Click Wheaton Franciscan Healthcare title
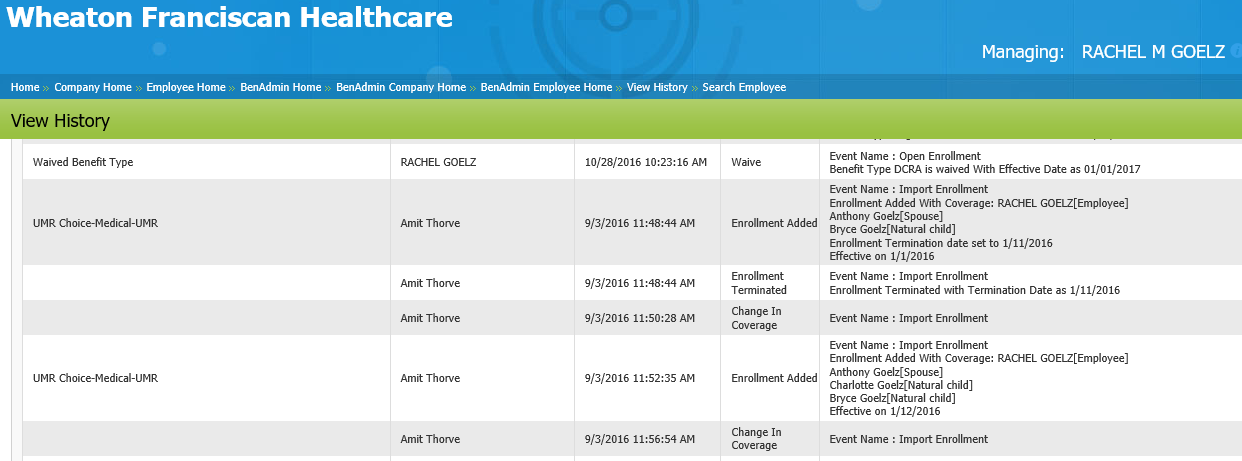The image size is (1242, 461). click(x=229, y=17)
